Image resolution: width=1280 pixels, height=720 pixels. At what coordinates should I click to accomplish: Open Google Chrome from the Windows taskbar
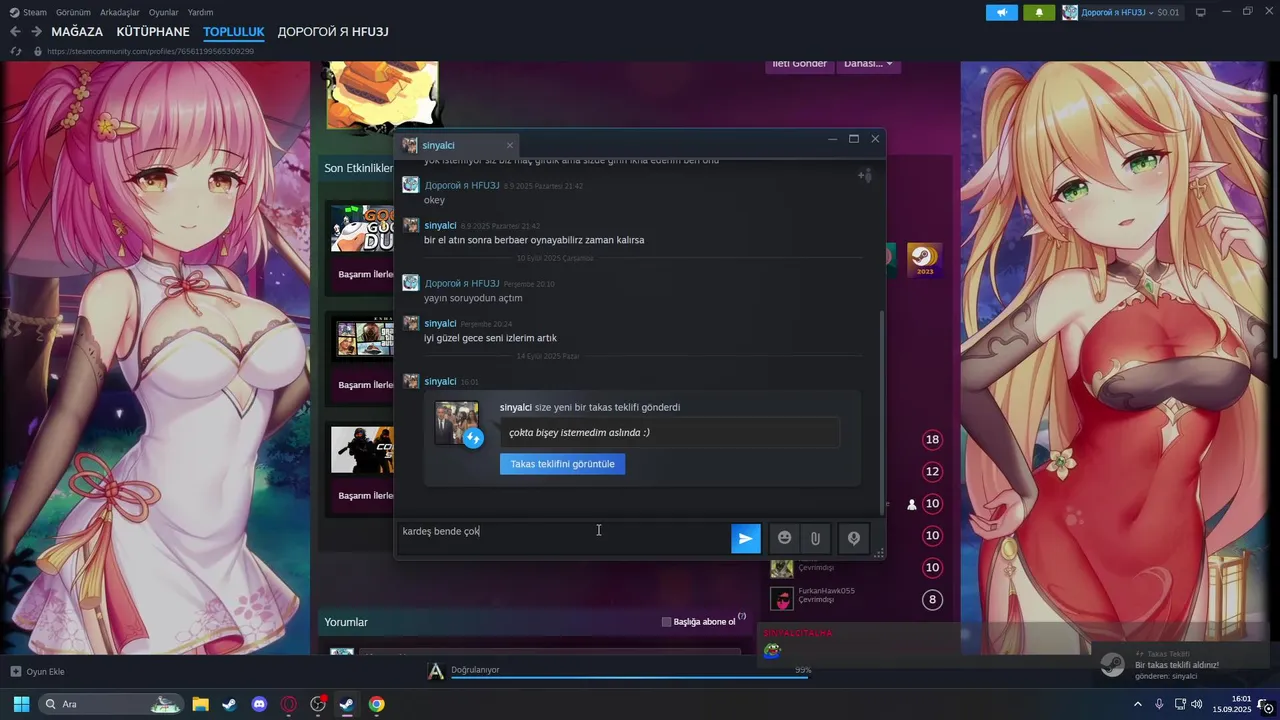[376, 704]
